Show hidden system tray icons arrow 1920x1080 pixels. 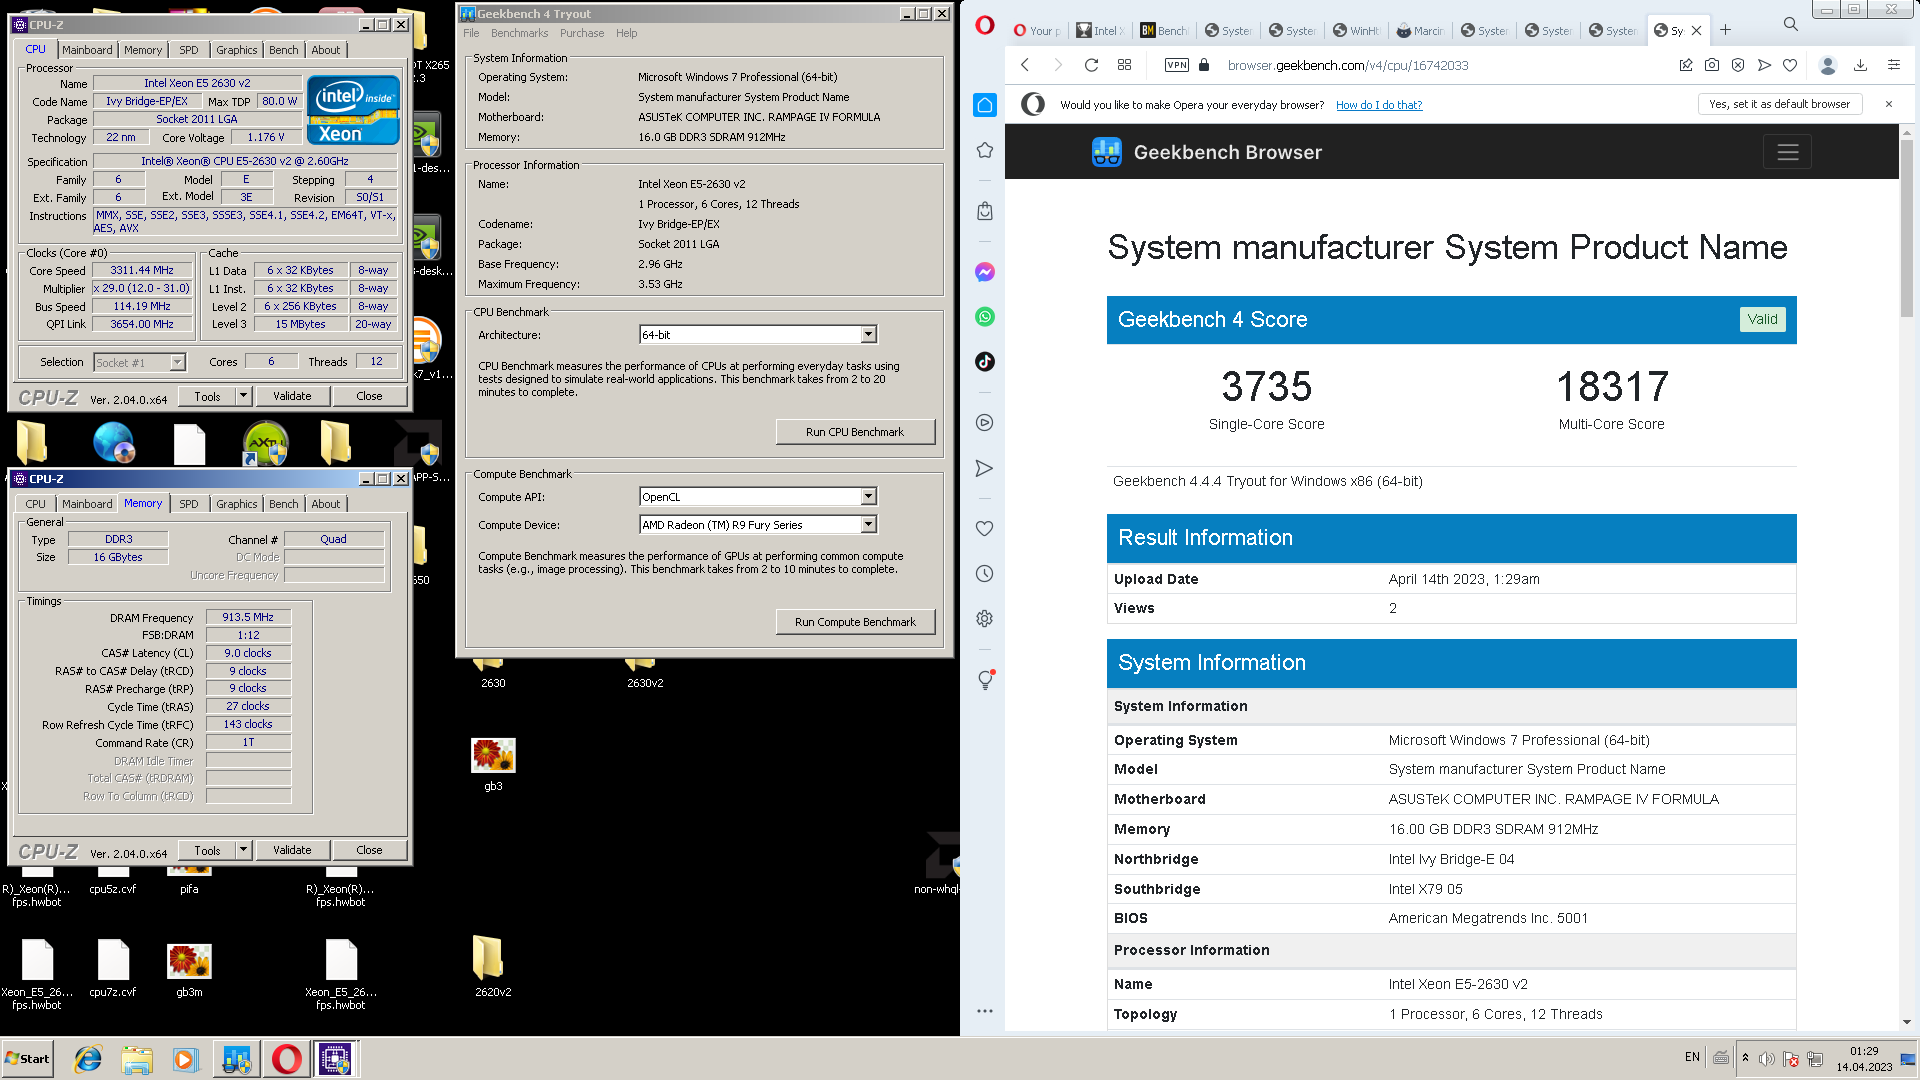pyautogui.click(x=1745, y=1058)
